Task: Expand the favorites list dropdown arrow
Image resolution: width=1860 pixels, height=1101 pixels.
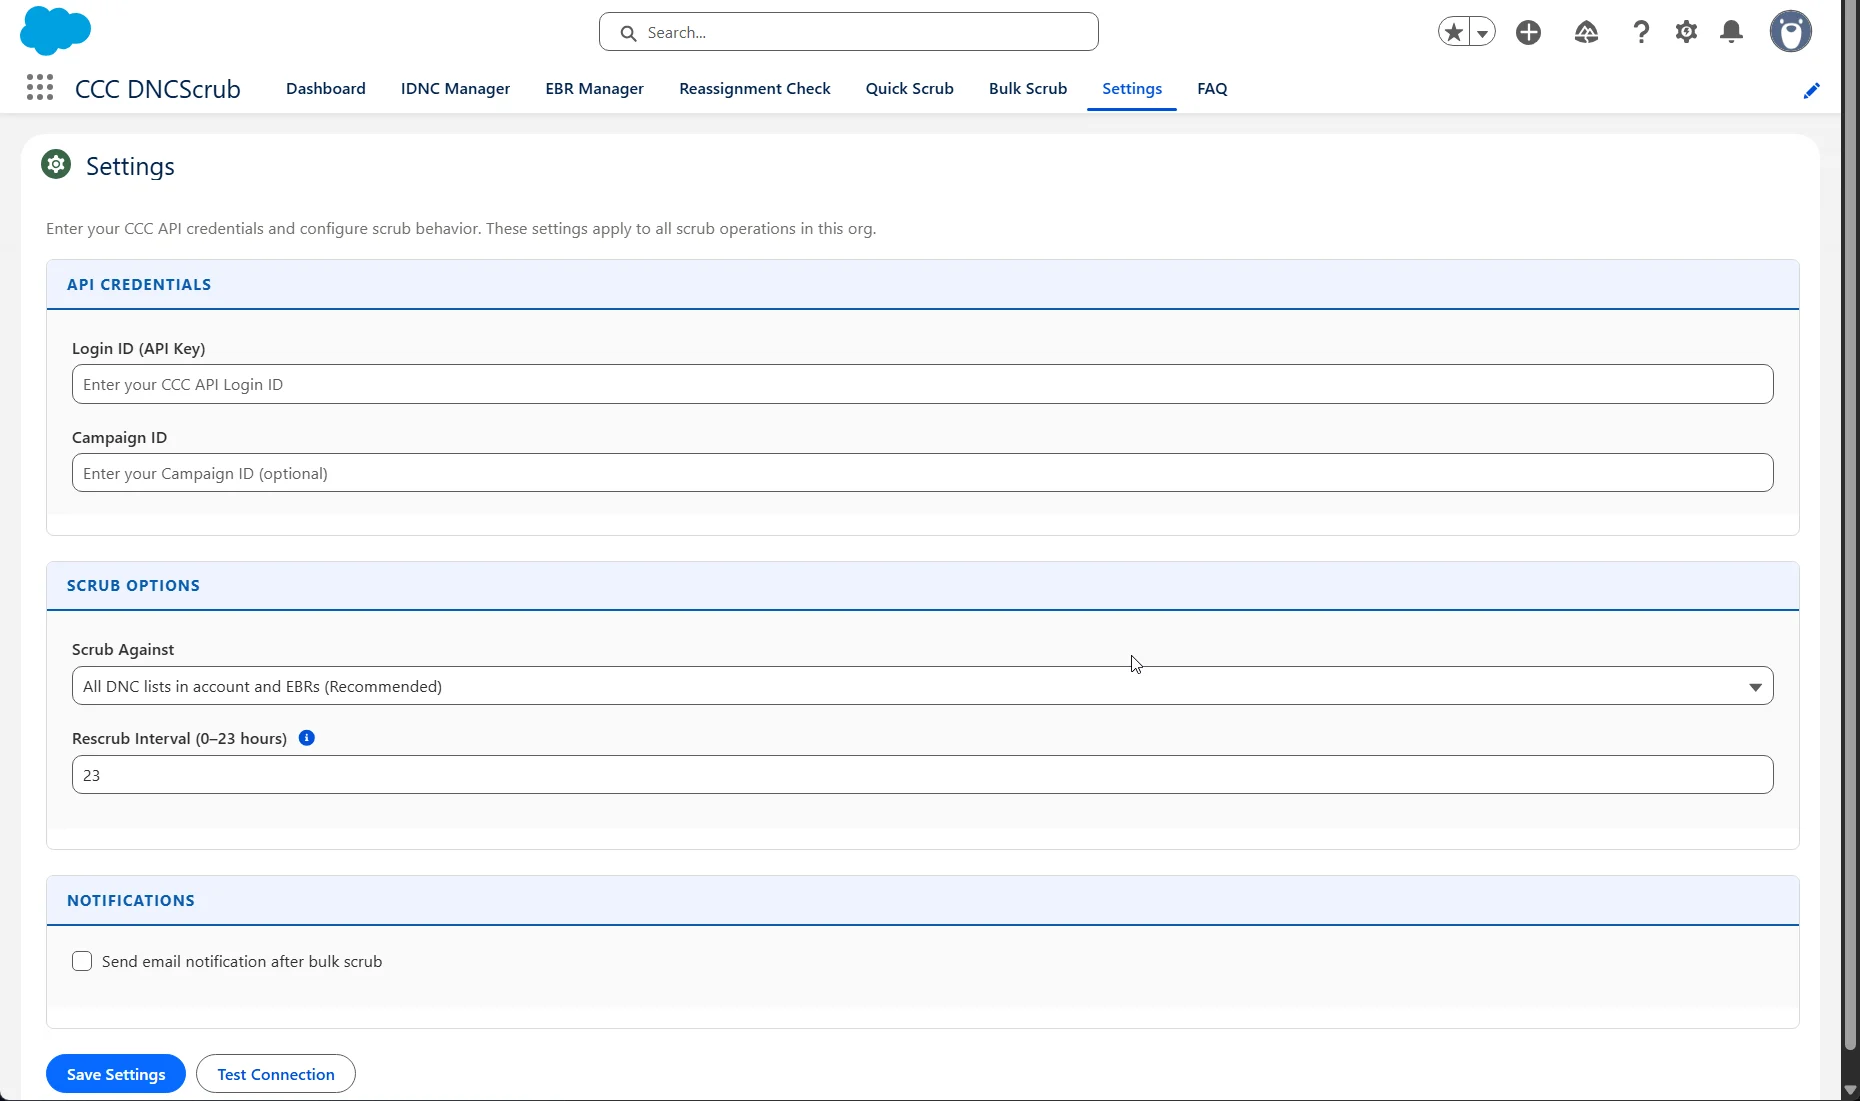Action: (1483, 32)
